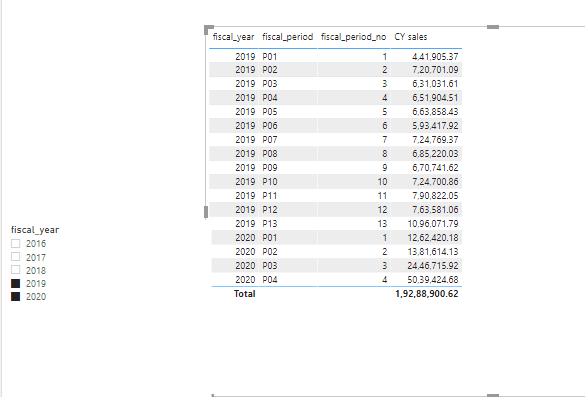The height and width of the screenshot is (397, 585).
Task: Select period number 12 cell
Action: click(x=382, y=210)
